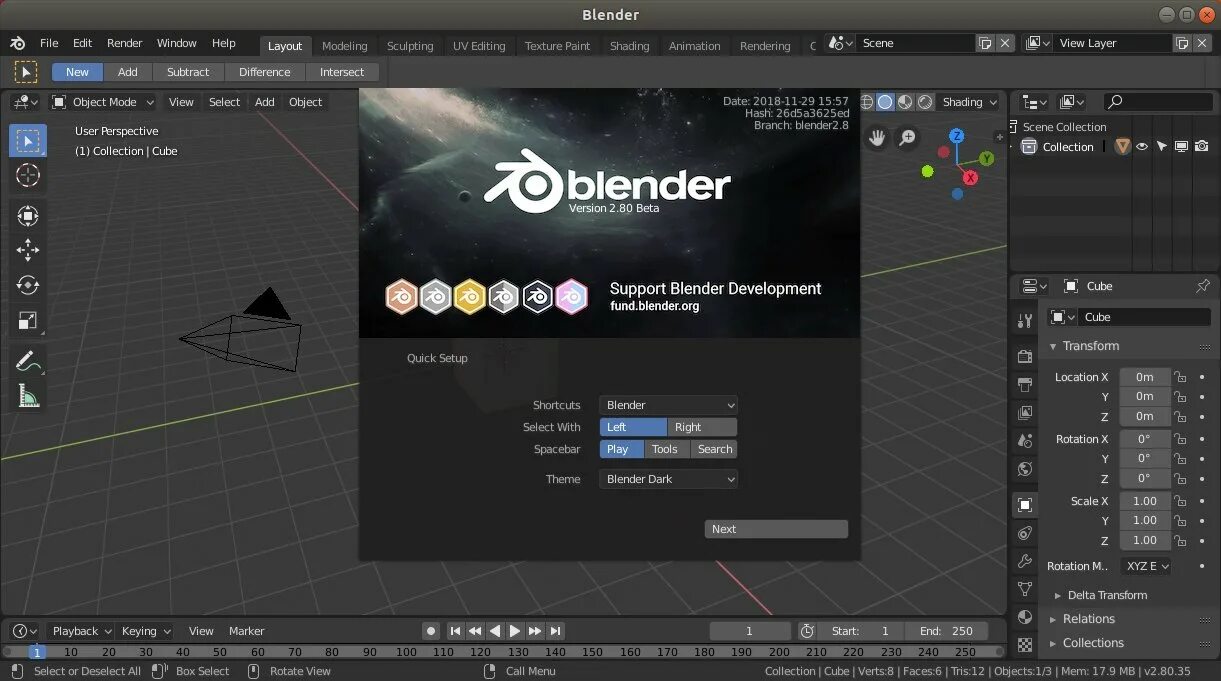Jump to the timeline end frame button
Image resolution: width=1221 pixels, height=681 pixels.
click(x=556, y=631)
